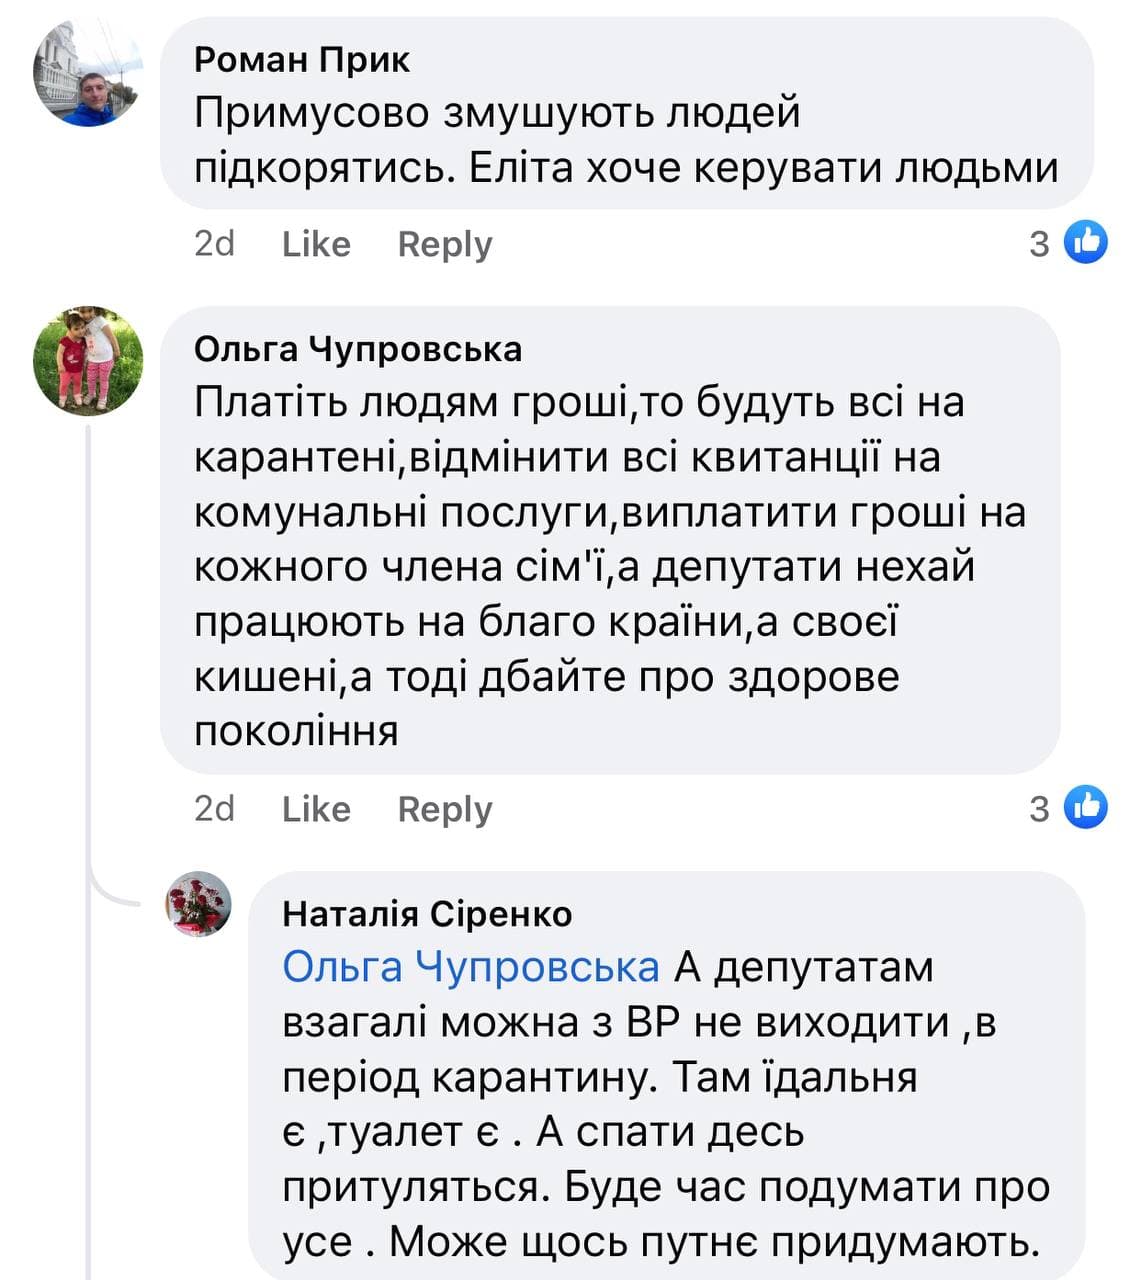
Task: Click the Роман Прик commenter name
Action: [301, 60]
